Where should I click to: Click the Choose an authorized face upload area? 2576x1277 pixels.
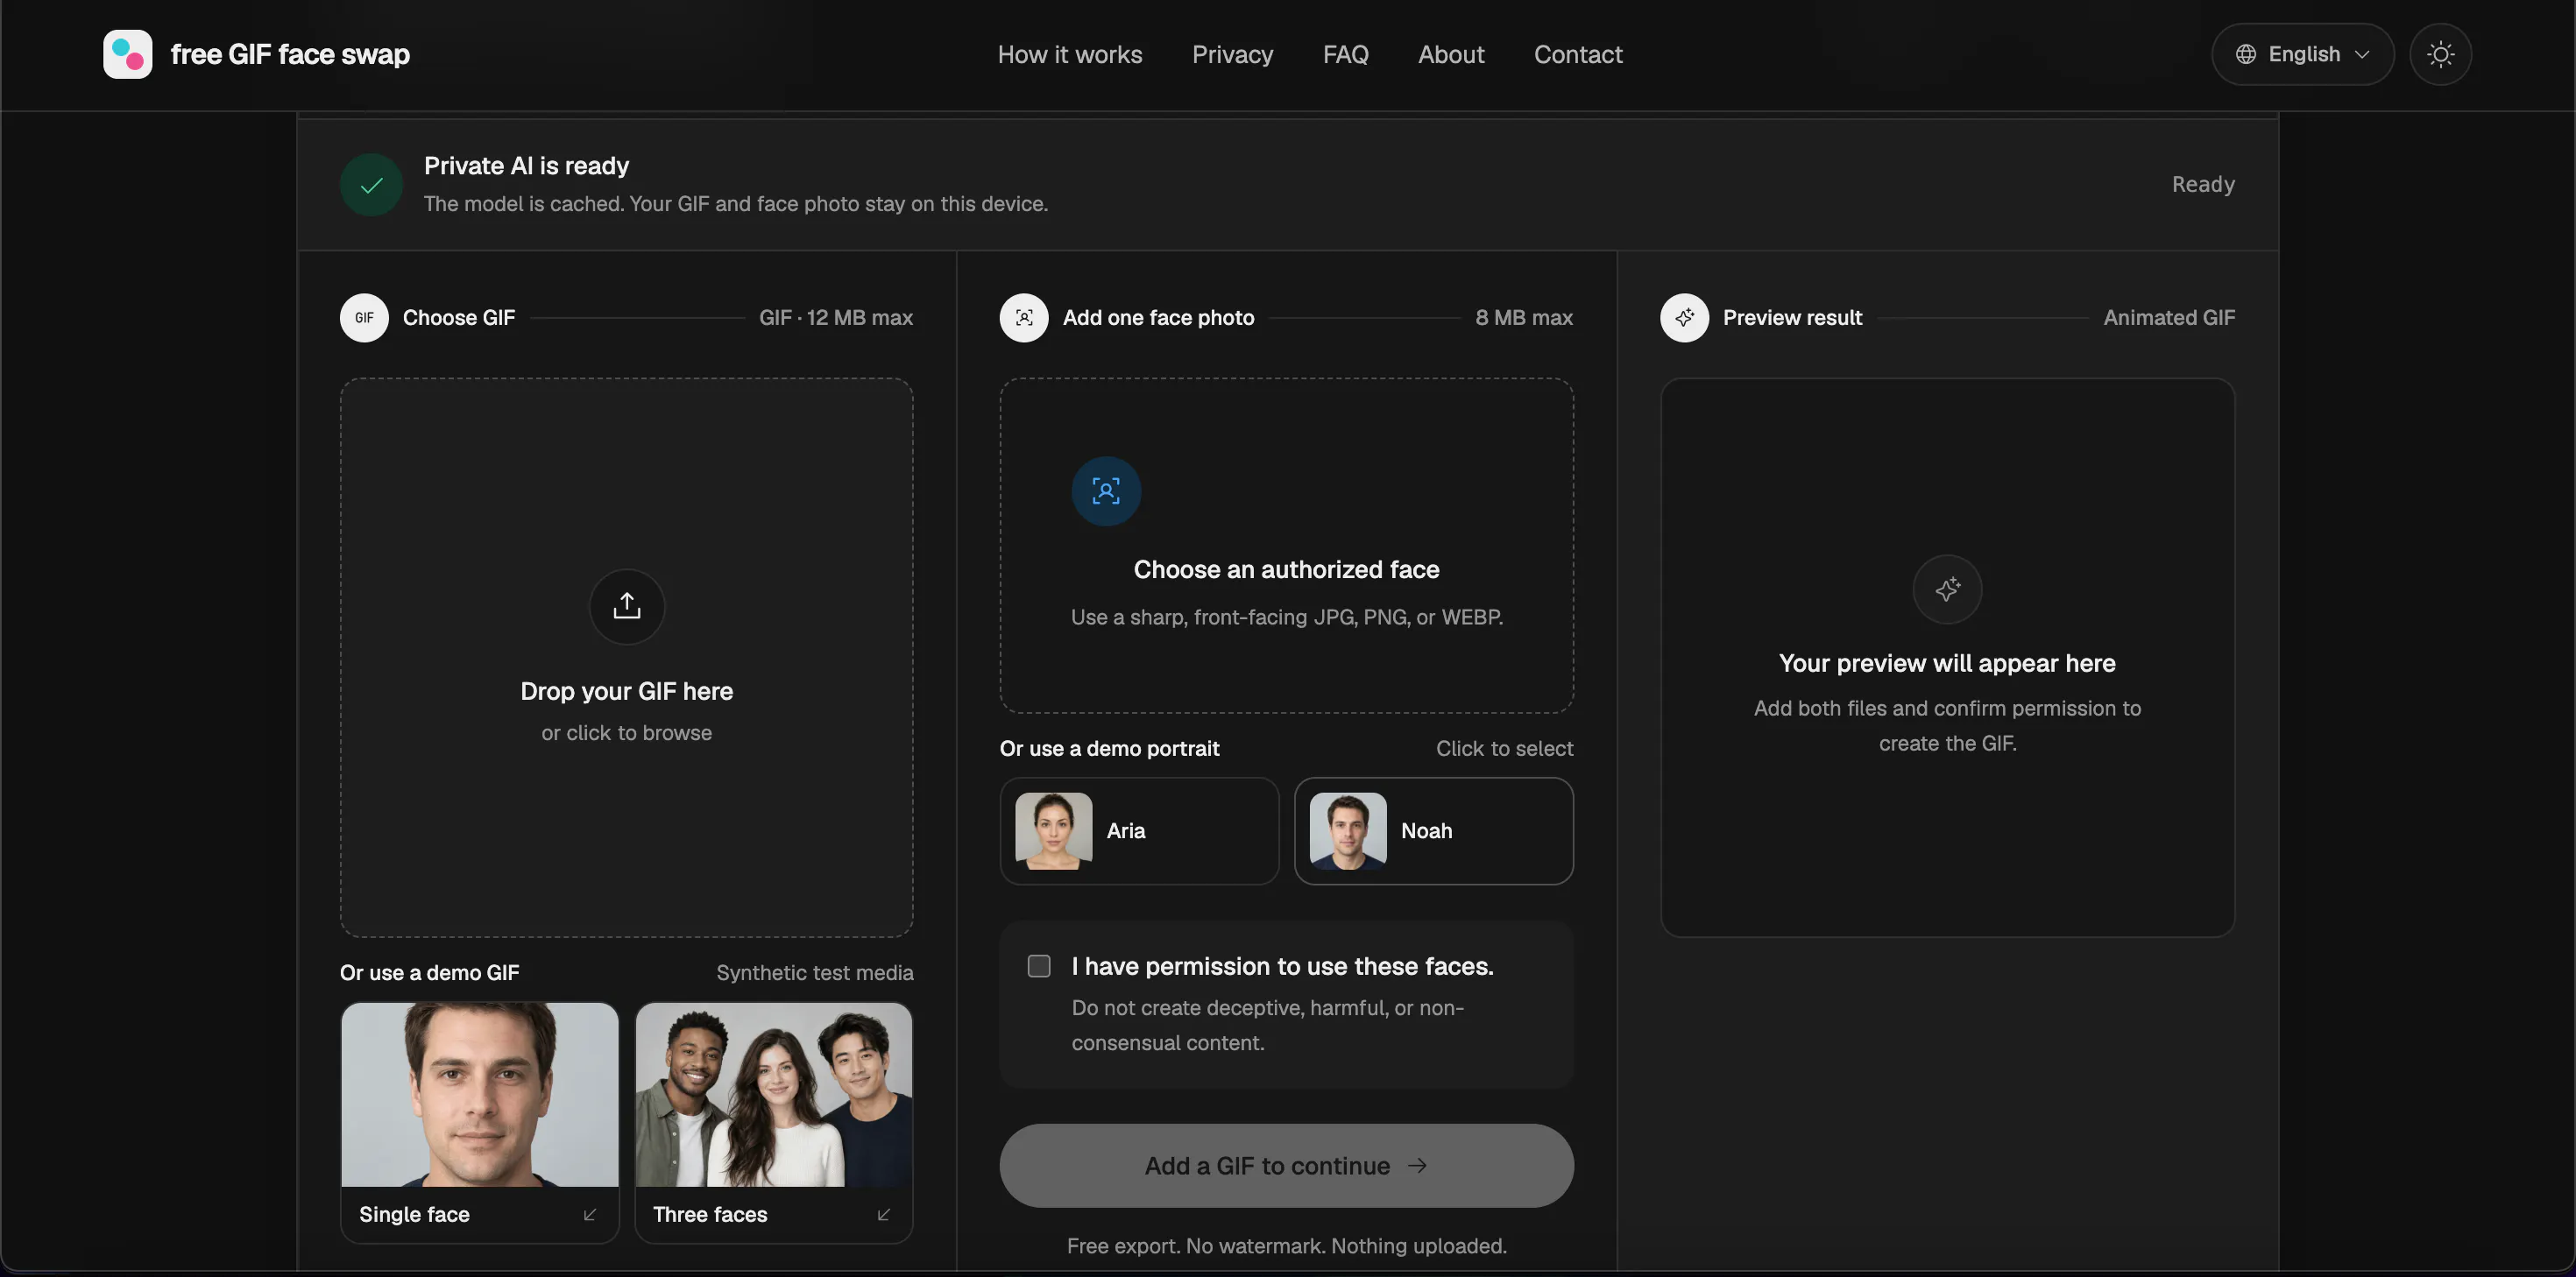pos(1287,546)
